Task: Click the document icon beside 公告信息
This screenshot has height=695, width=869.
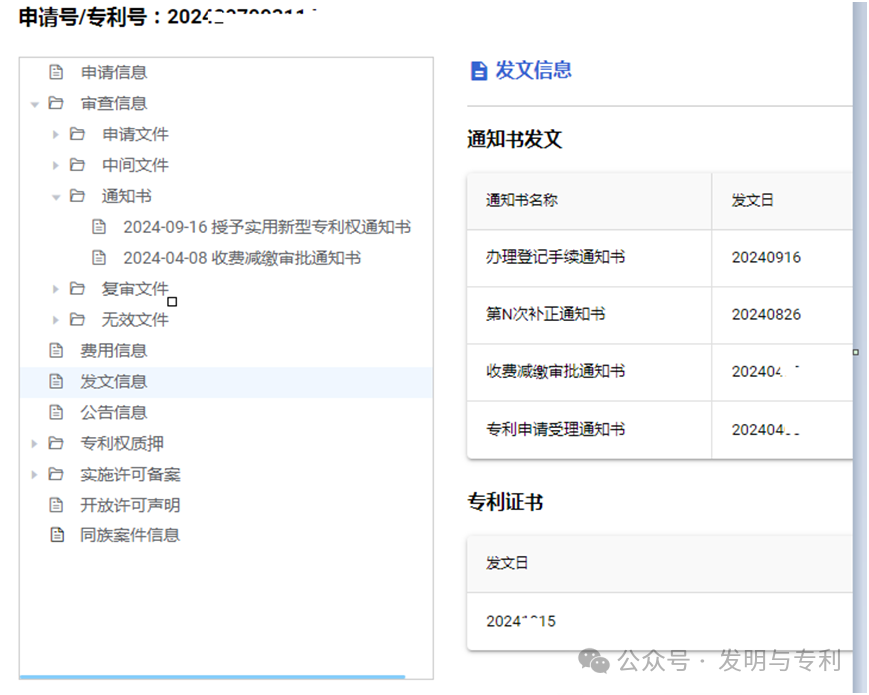Action: [57, 411]
